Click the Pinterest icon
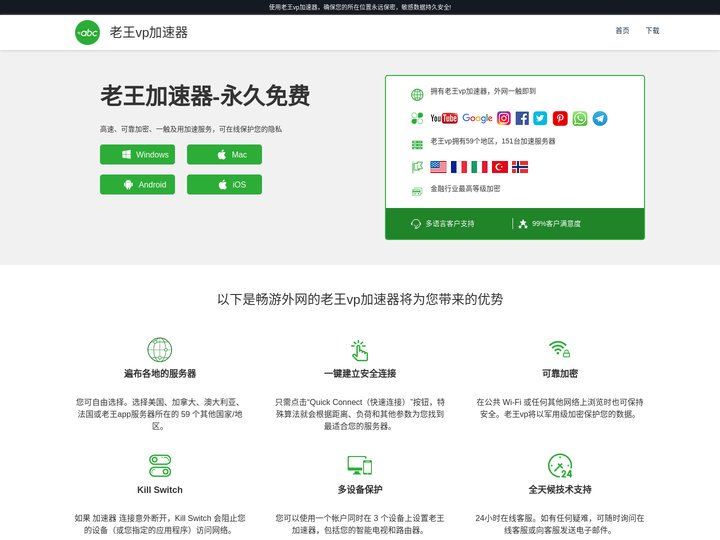Screen dimensions: 720x540 click(560, 118)
